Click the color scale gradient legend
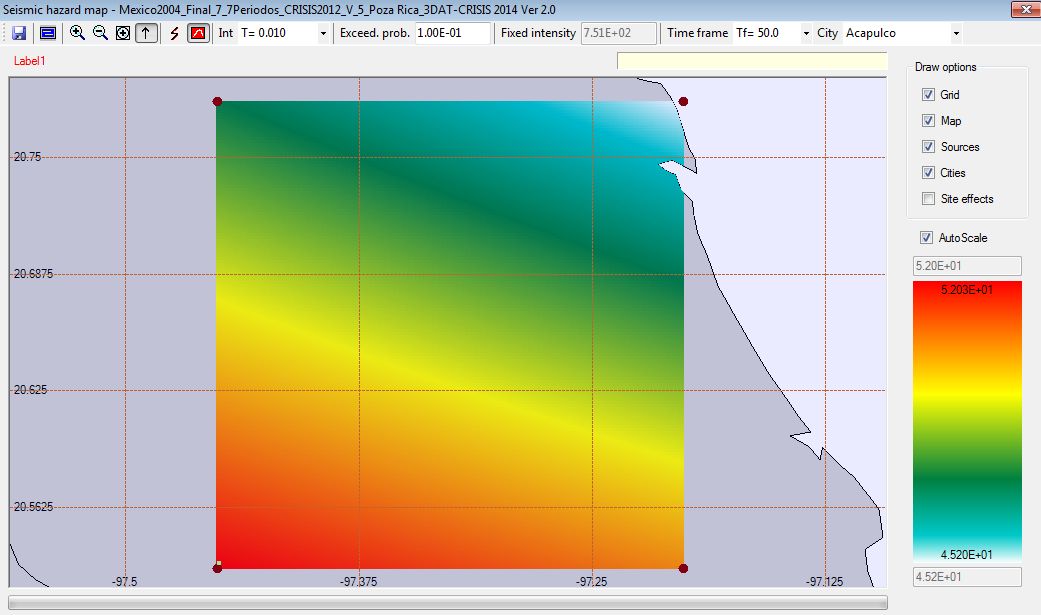The width and height of the screenshot is (1041, 615). (967, 420)
